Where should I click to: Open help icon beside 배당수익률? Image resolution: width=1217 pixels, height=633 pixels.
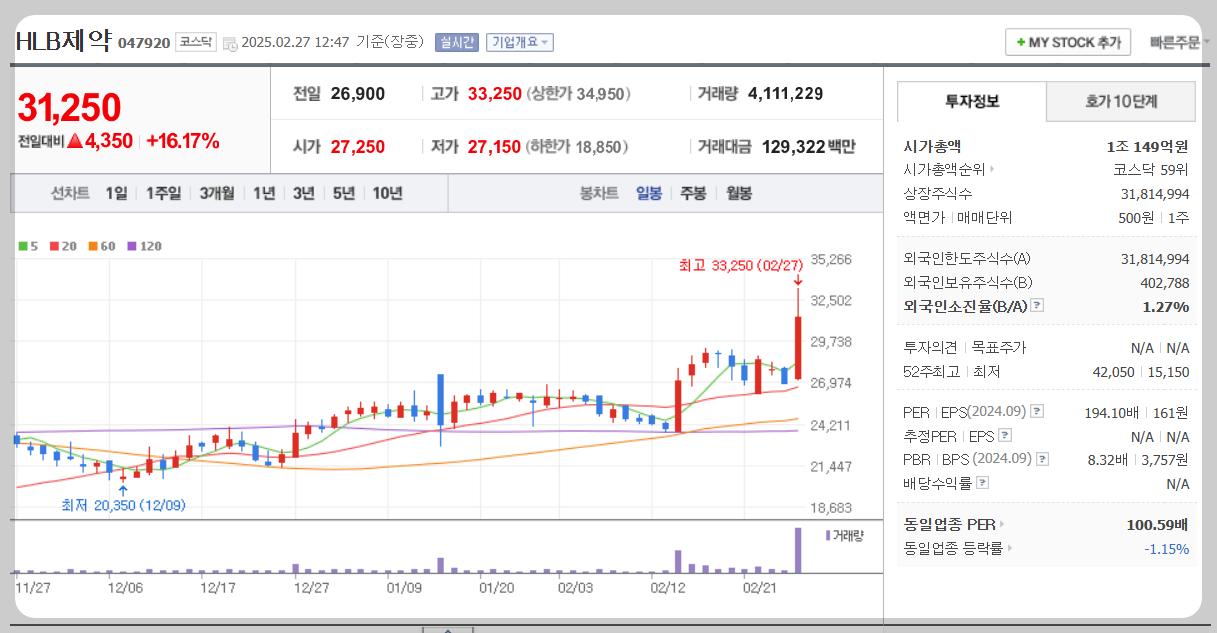point(982,483)
